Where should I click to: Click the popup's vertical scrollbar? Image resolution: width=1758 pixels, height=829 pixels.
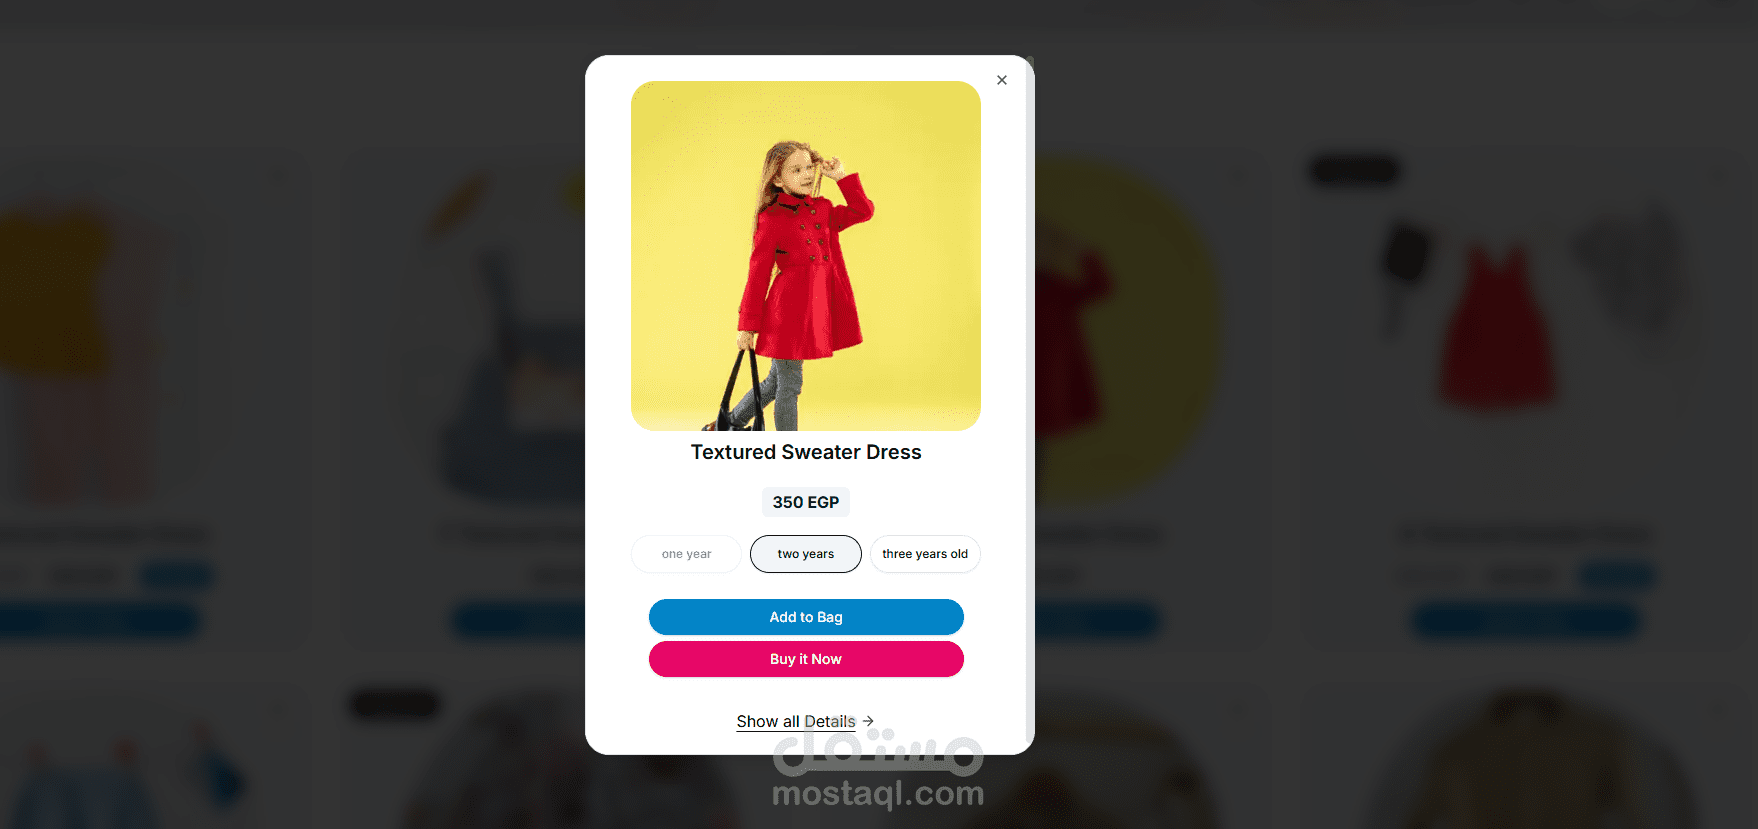tap(1030, 400)
